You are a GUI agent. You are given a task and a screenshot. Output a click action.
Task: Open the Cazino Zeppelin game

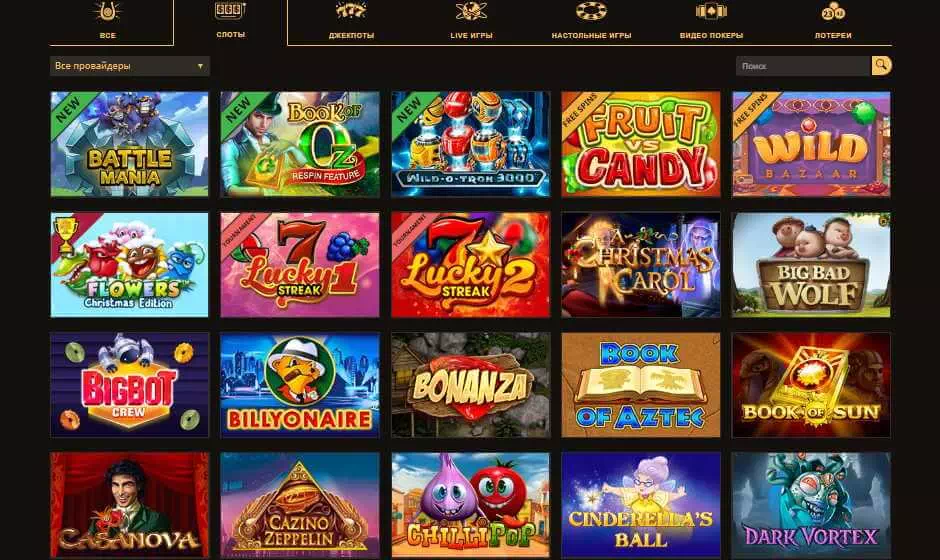300,505
